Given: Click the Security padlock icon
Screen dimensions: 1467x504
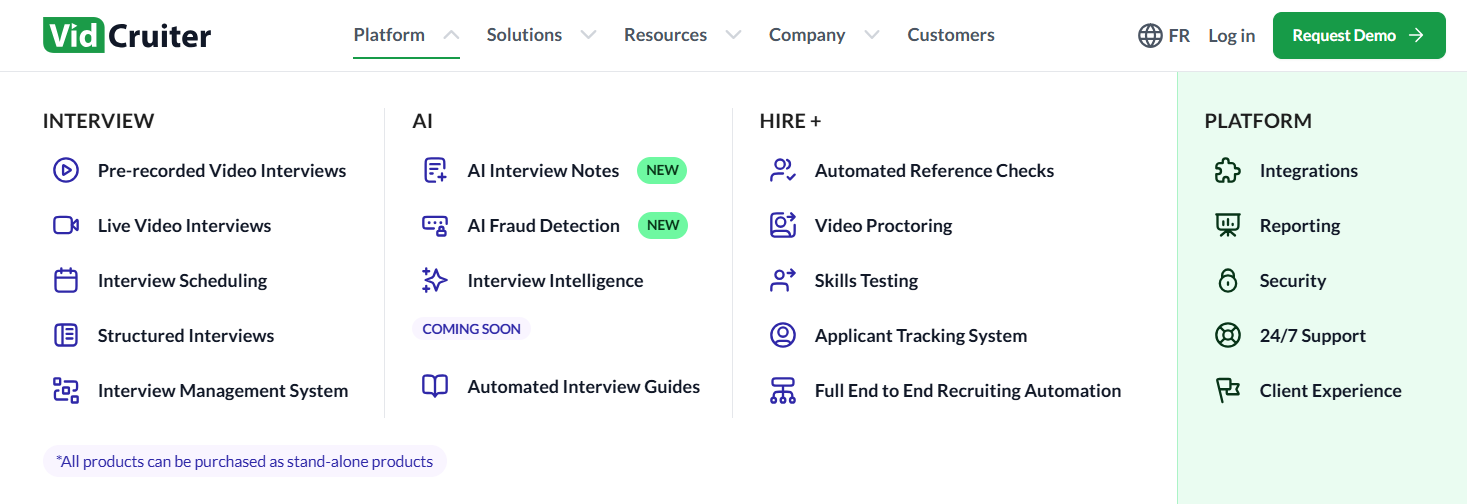Looking at the screenshot, I should click(1227, 281).
